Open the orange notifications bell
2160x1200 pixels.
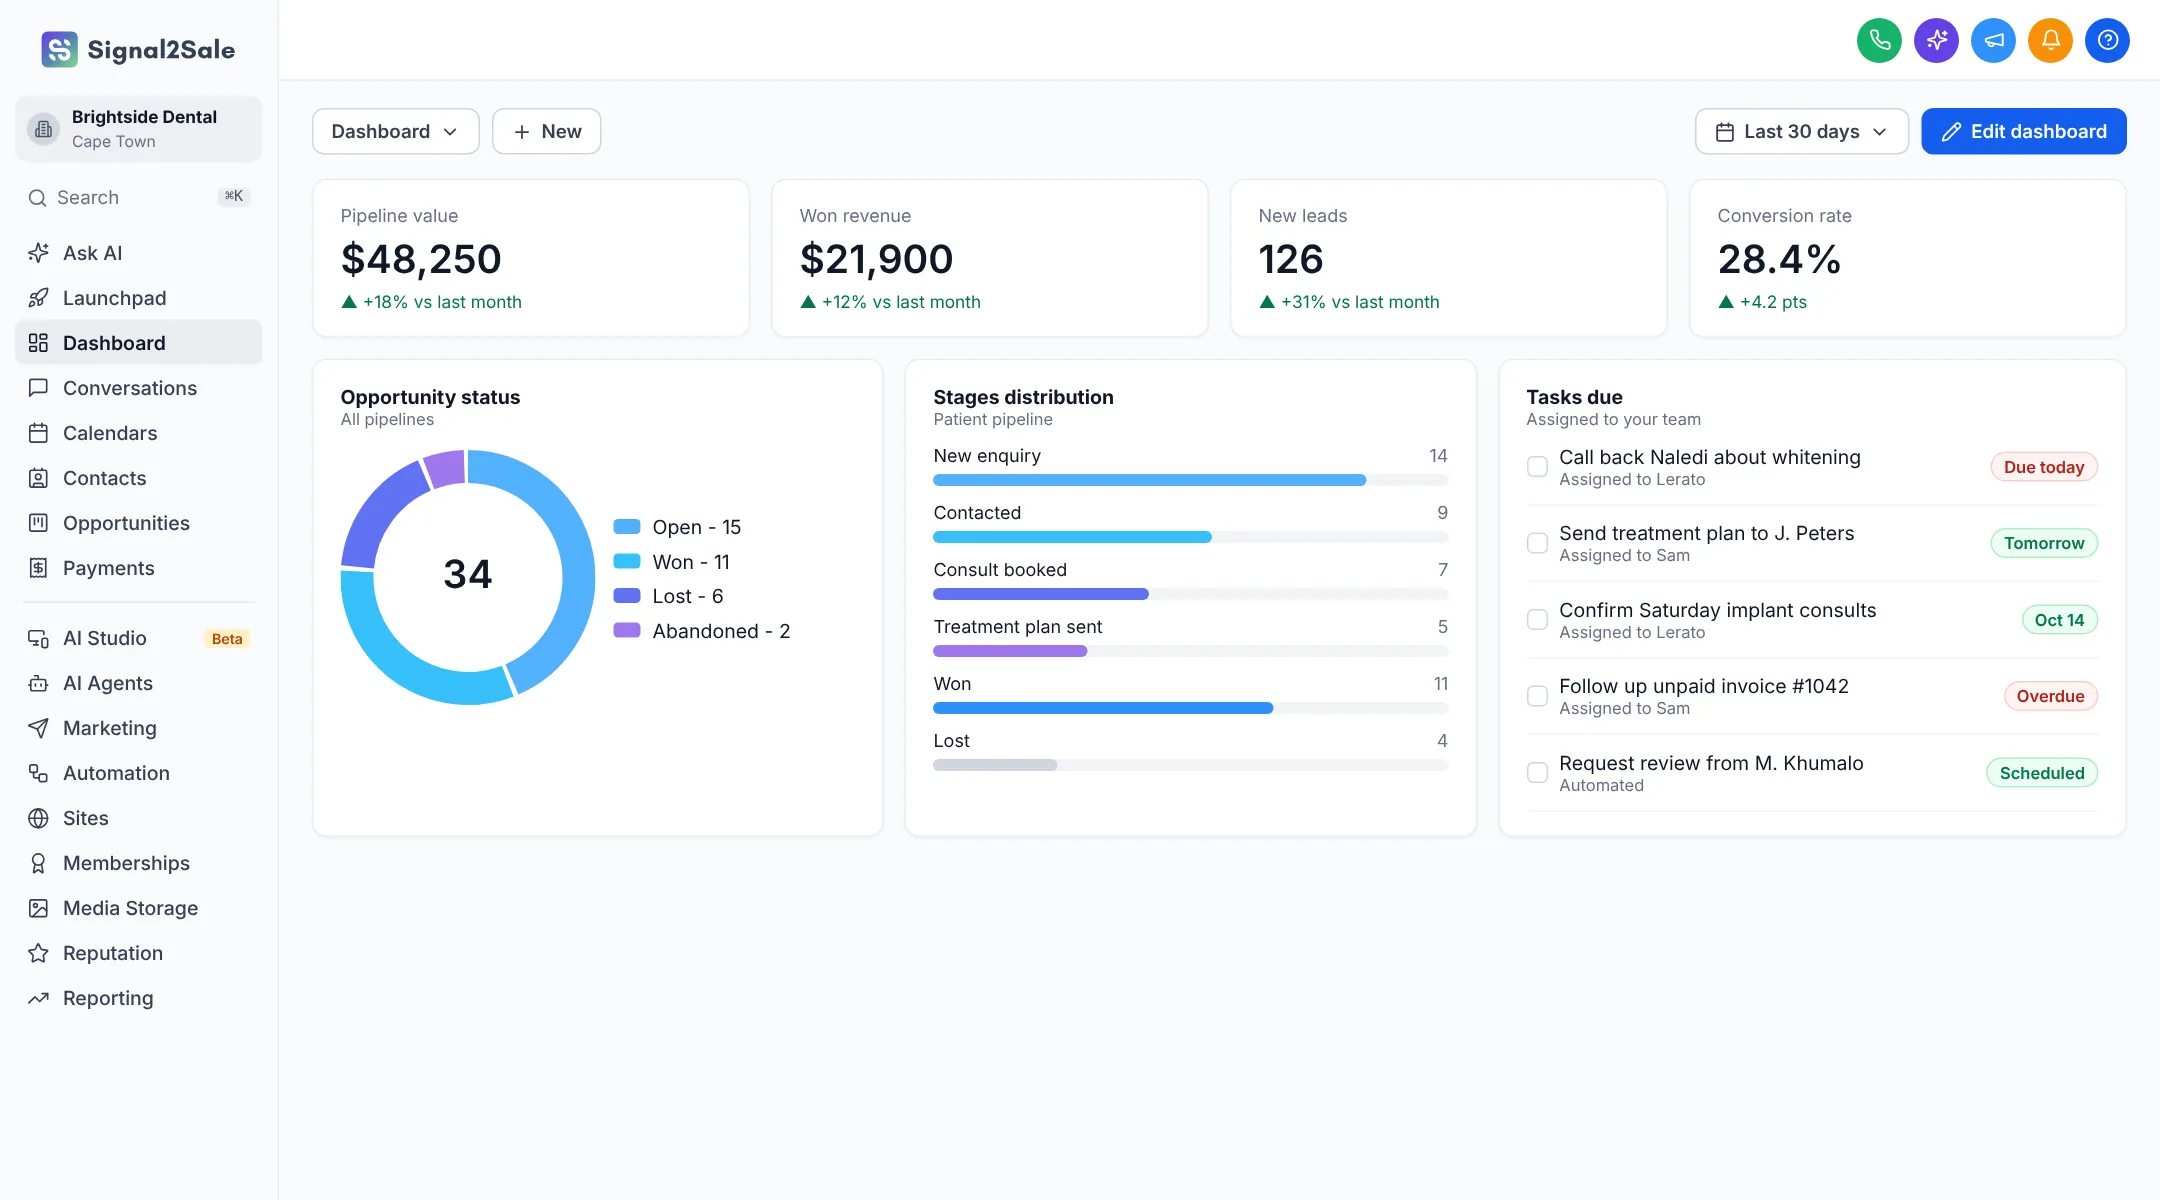pyautogui.click(x=2050, y=40)
